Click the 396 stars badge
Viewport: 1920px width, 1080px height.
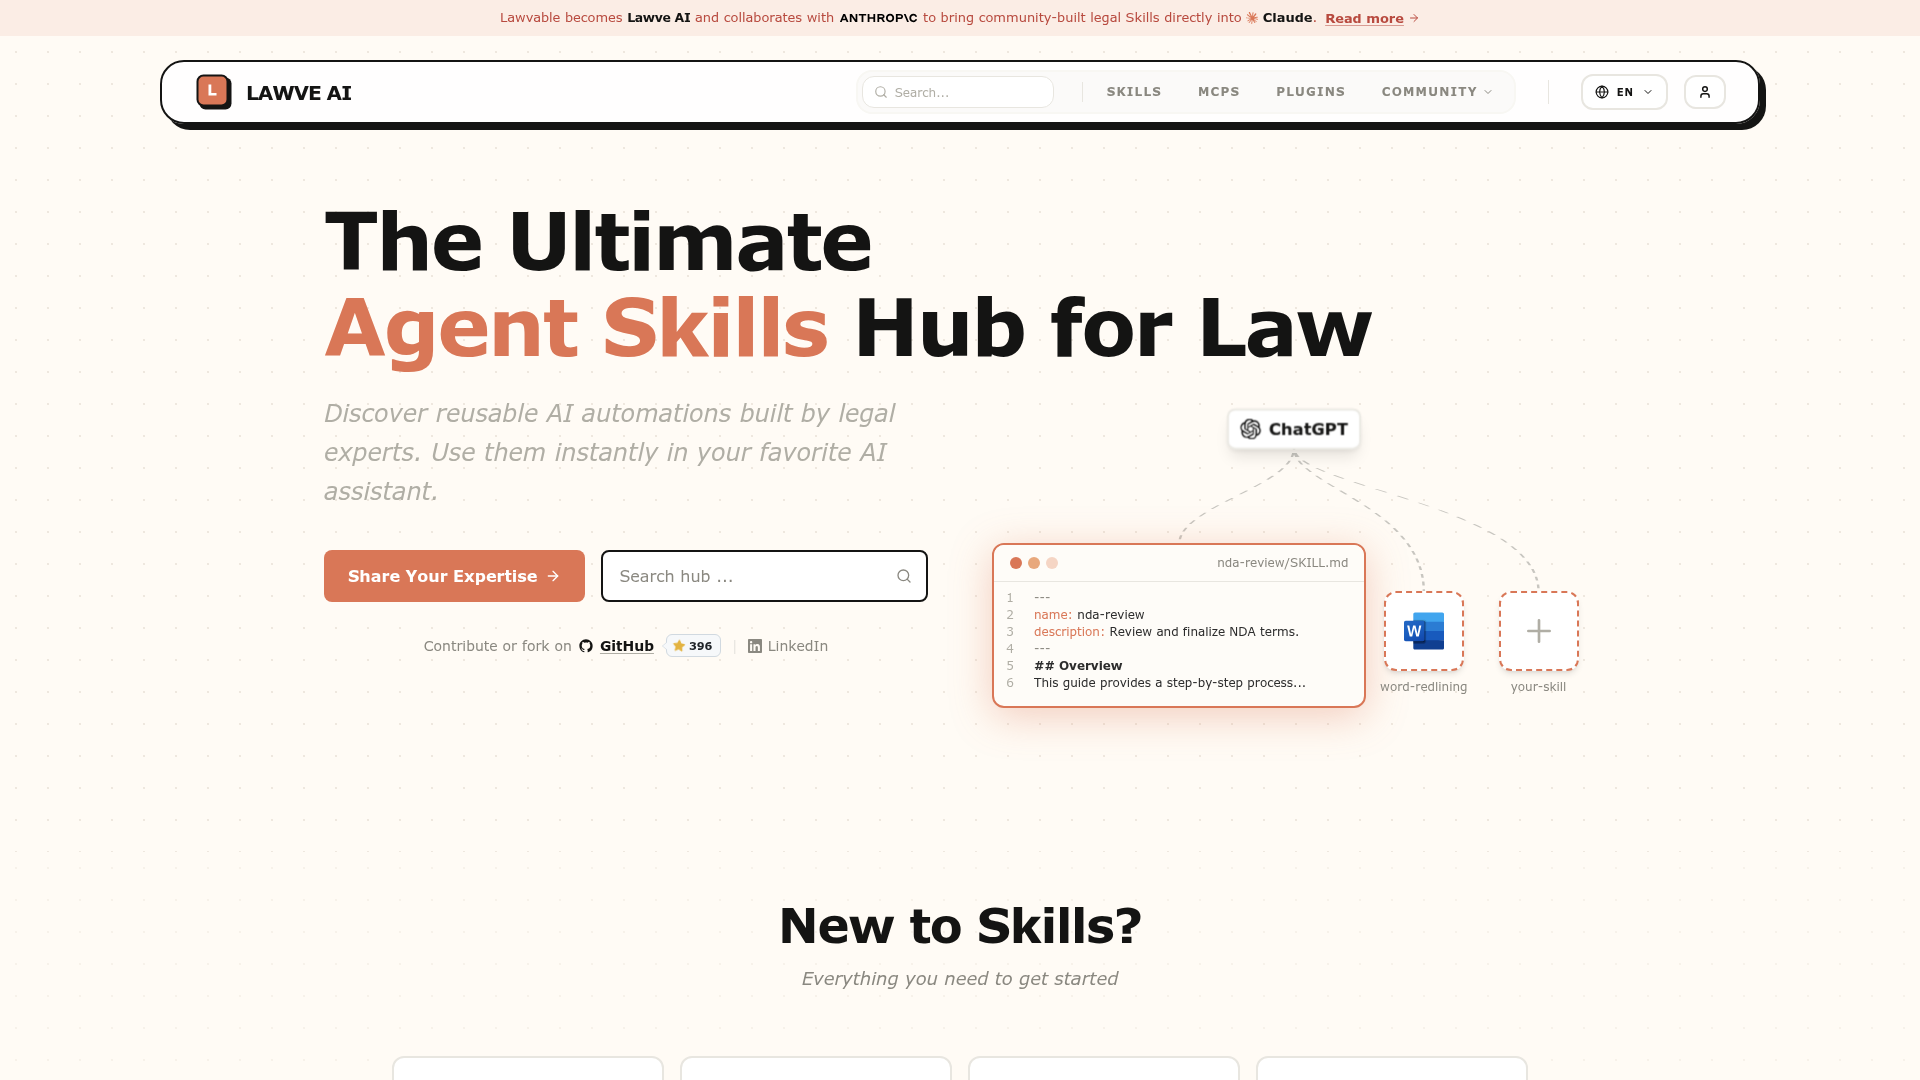pyautogui.click(x=693, y=646)
